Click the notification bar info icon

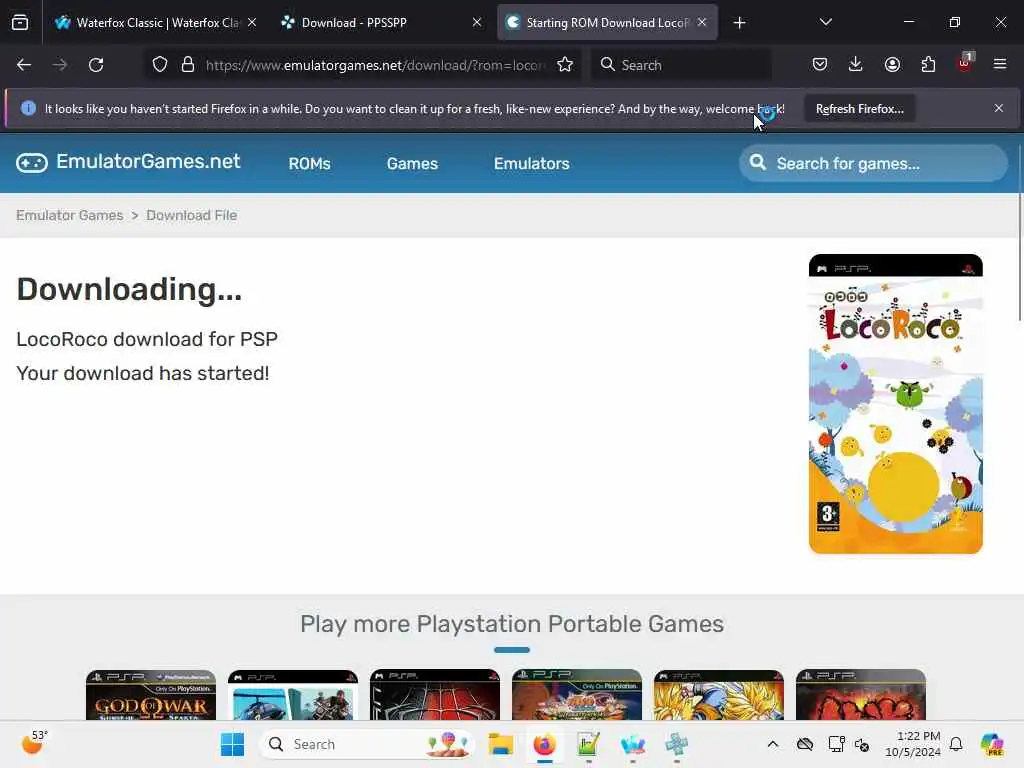[28, 108]
